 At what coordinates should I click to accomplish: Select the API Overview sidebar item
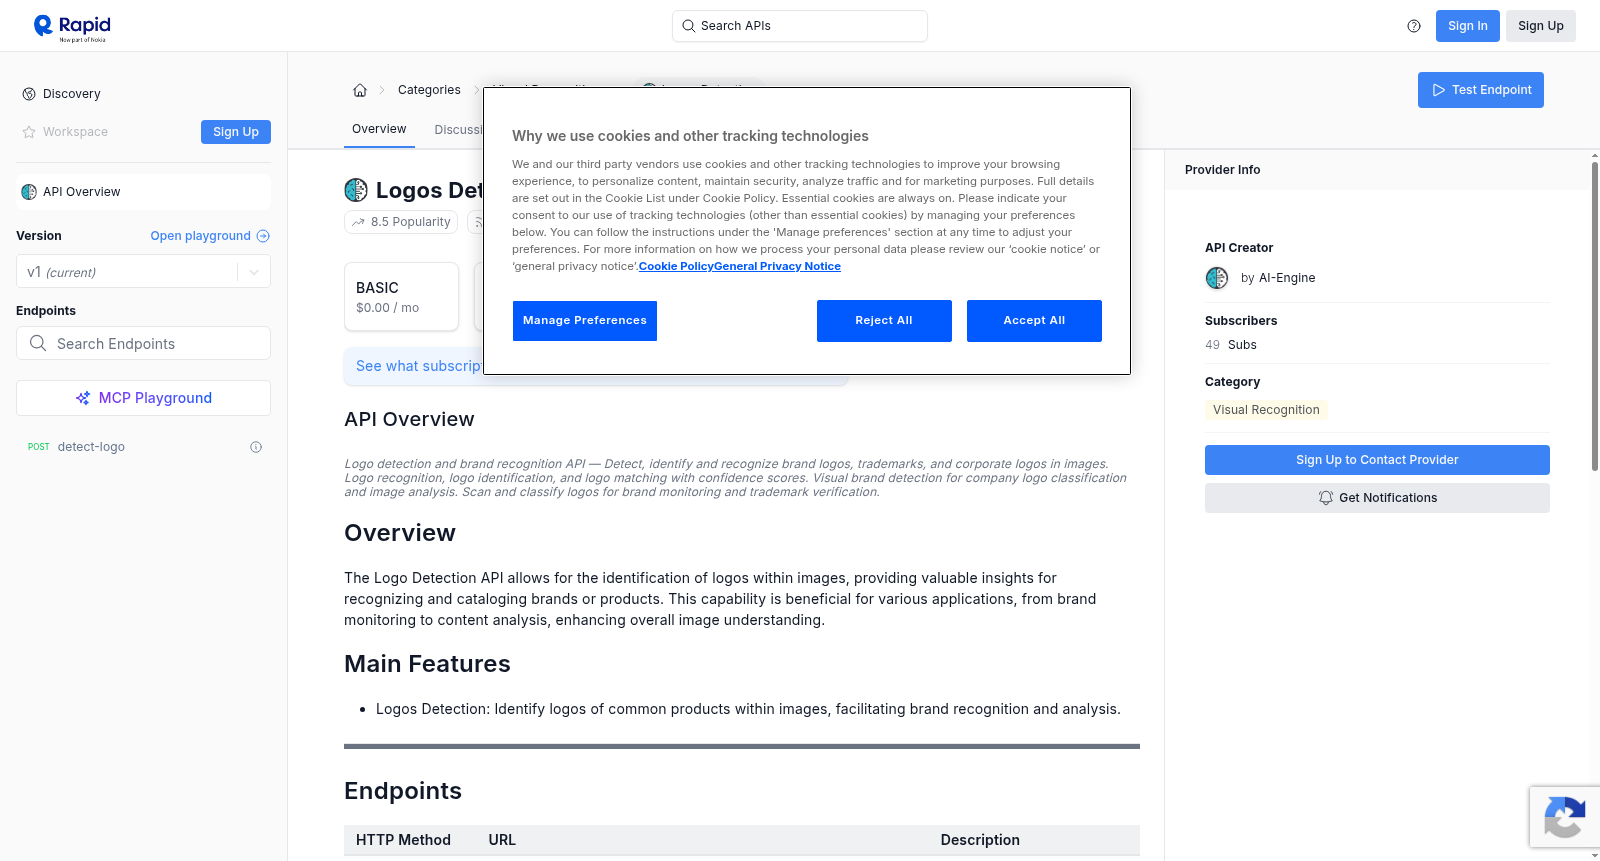point(143,192)
